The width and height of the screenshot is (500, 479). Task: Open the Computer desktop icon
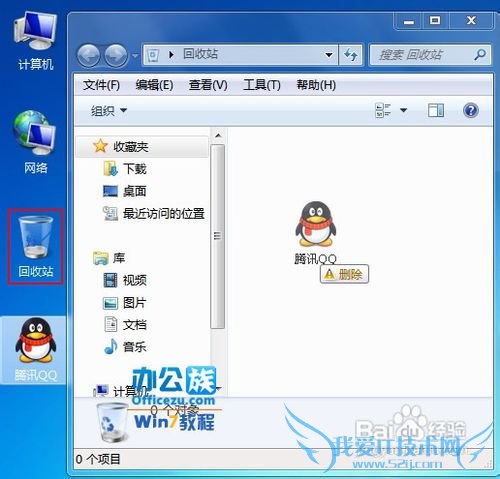(35, 41)
